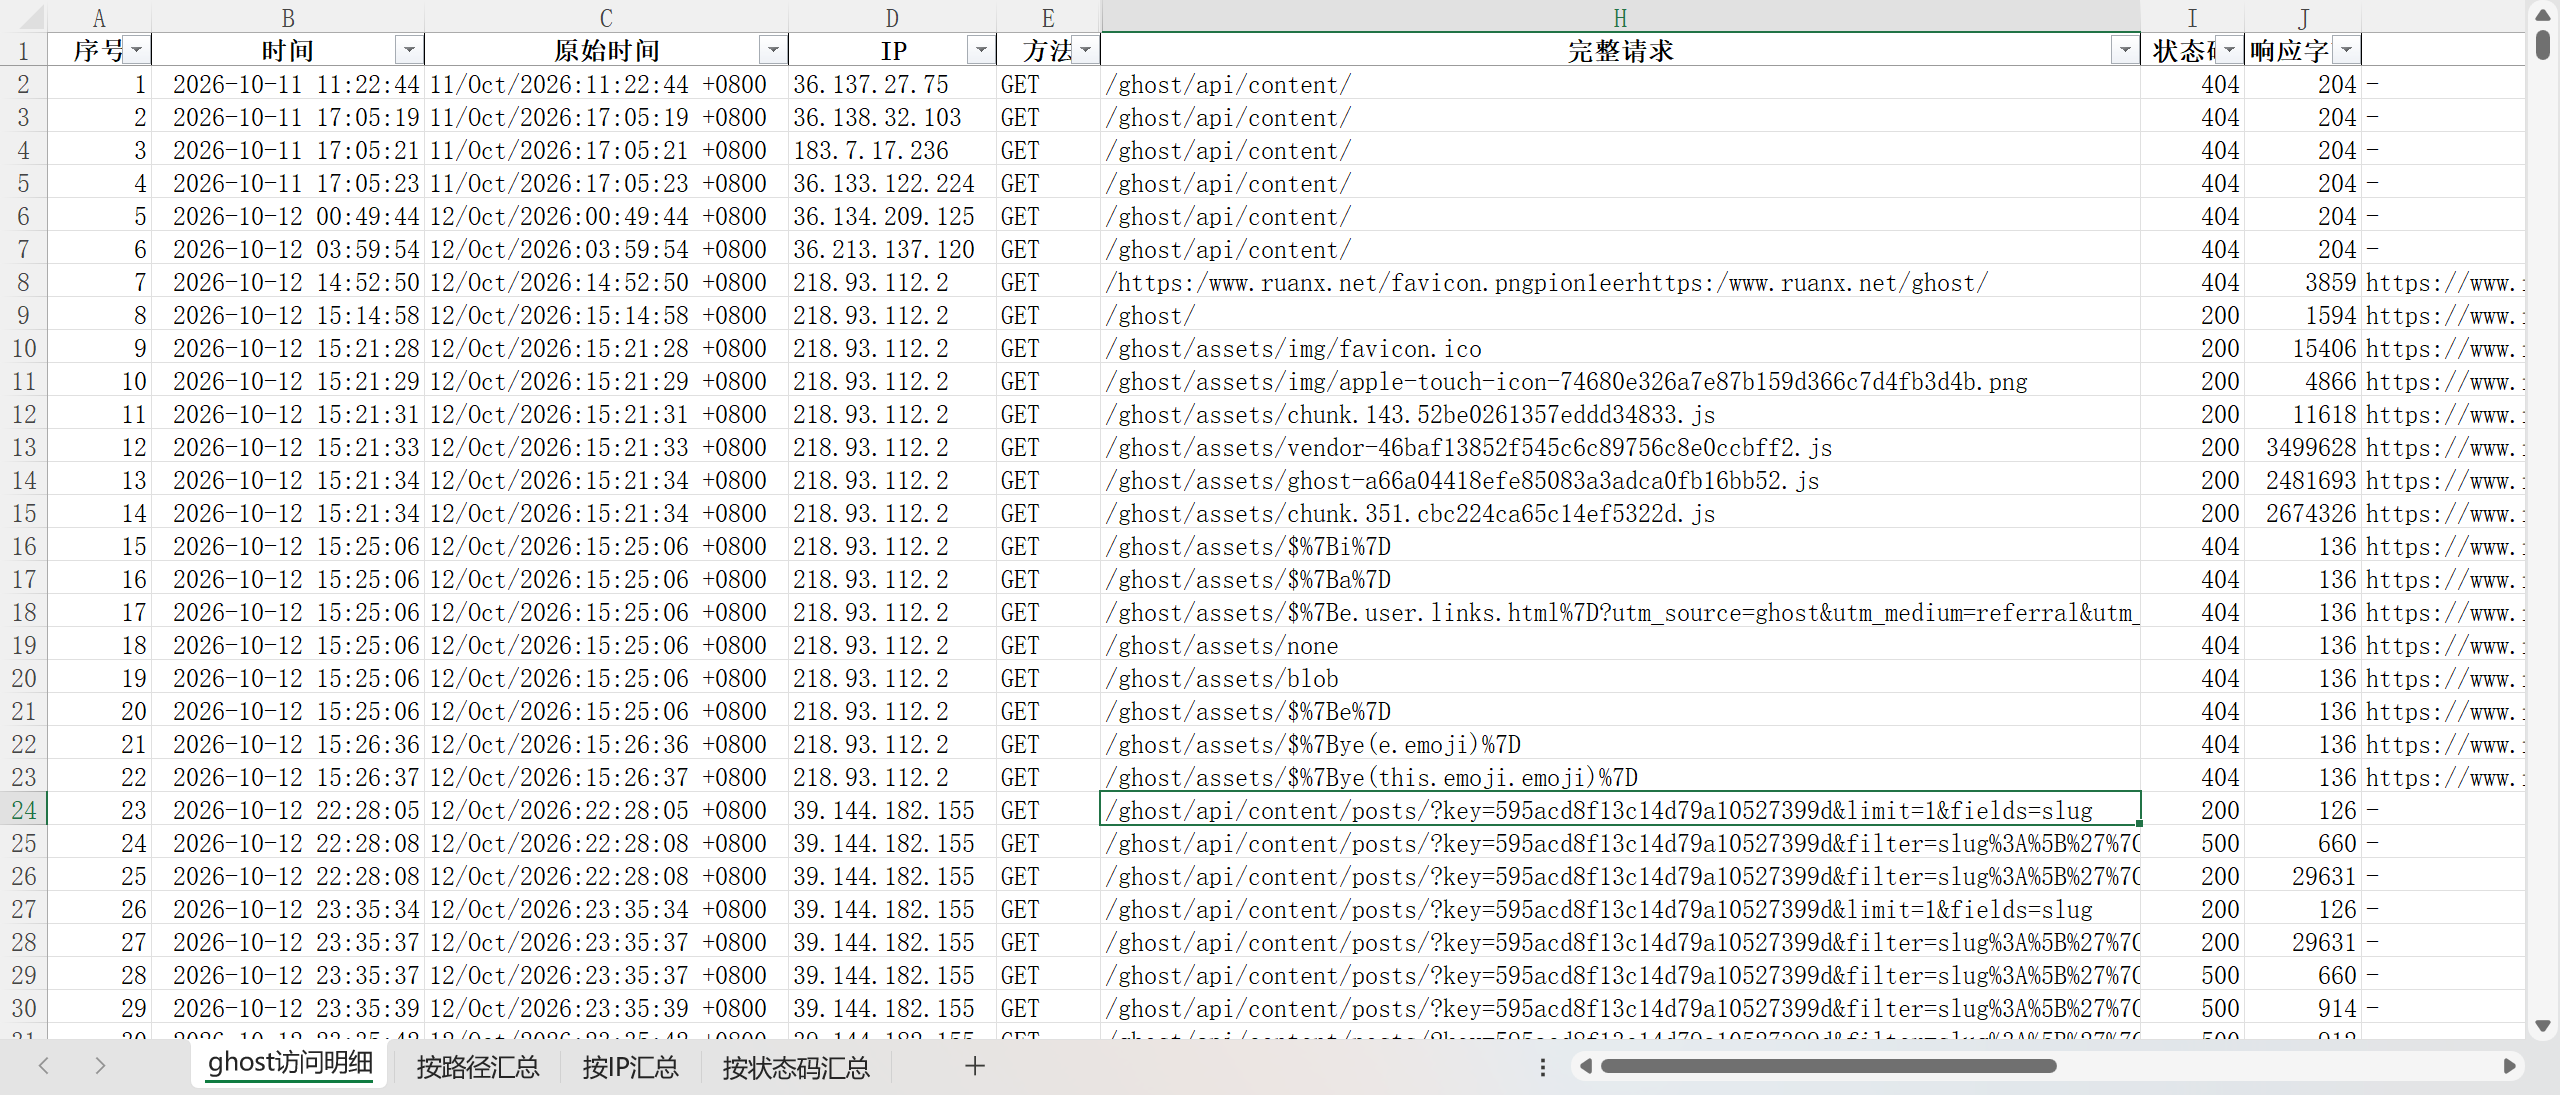
Task: Click cell containing /ghost/assets/none
Action: point(1620,645)
